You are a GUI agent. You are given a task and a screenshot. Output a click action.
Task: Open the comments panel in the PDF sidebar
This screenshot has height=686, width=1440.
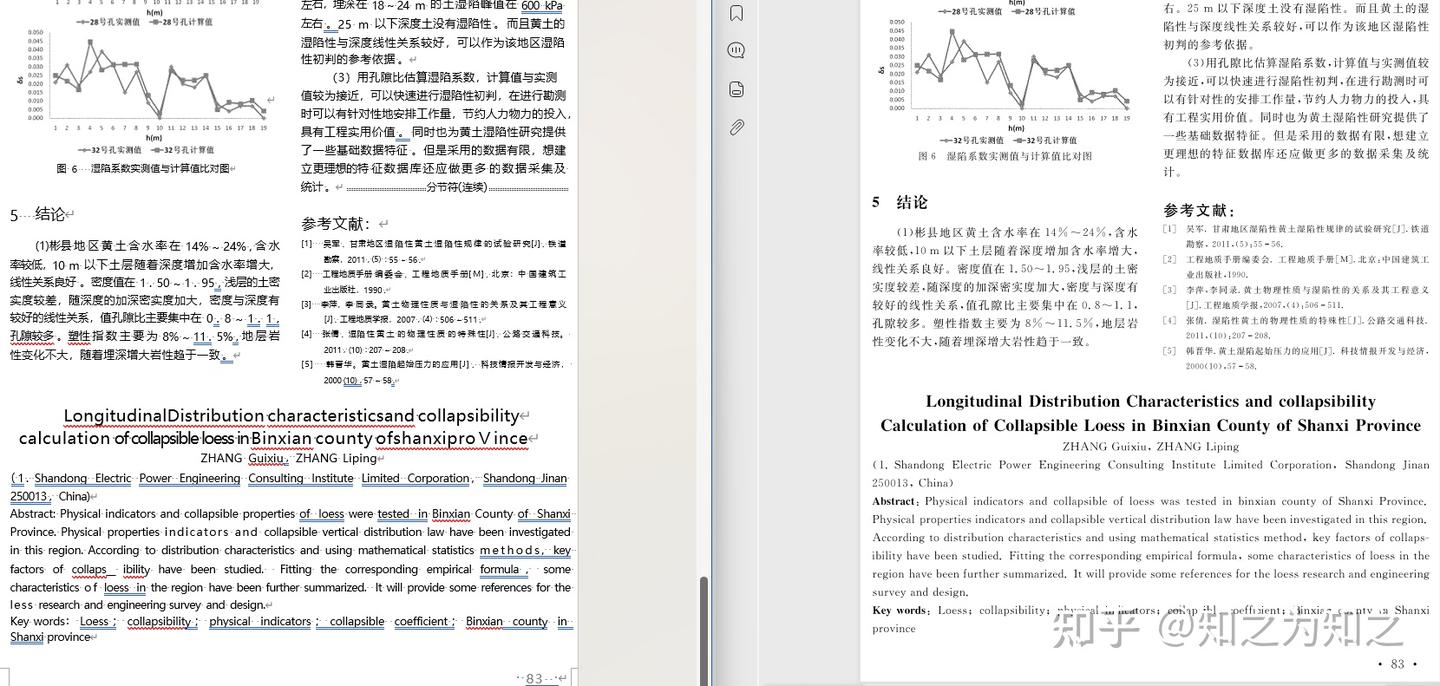(x=737, y=50)
